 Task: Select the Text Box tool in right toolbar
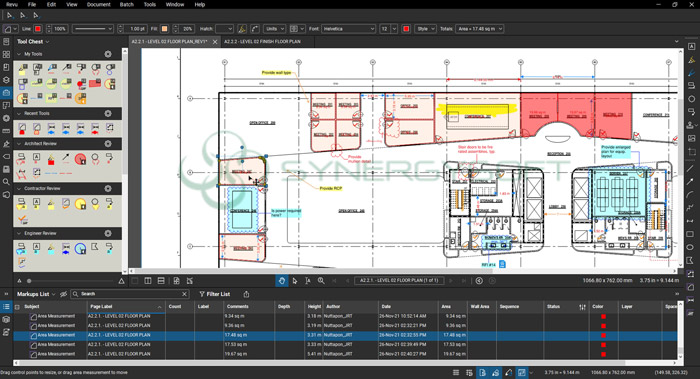coord(692,46)
